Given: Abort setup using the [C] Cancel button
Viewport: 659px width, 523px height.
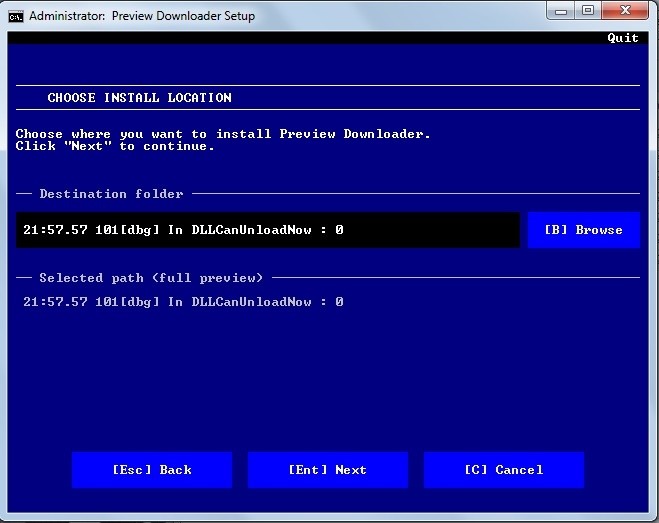Looking at the screenshot, I should click(x=503, y=470).
